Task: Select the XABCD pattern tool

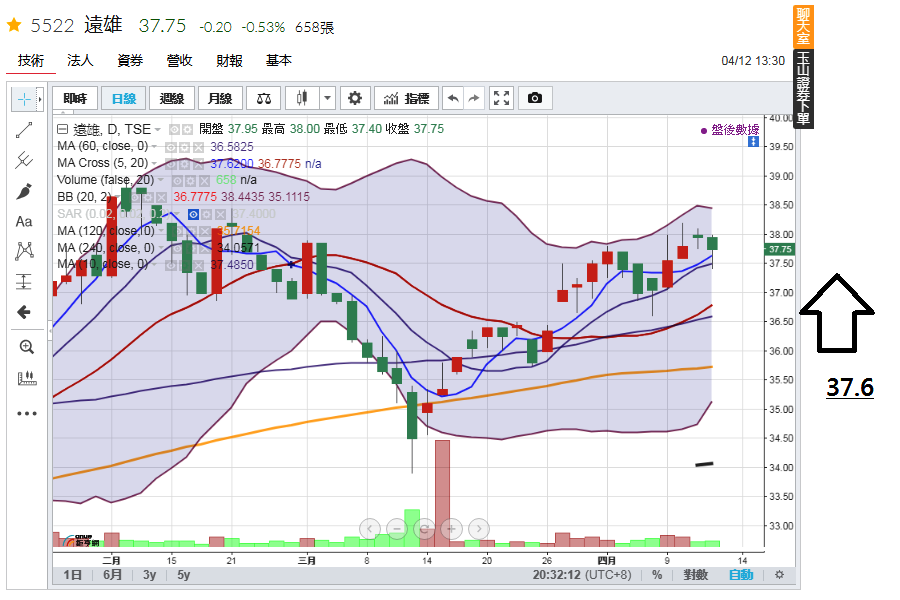Action: 24,251
